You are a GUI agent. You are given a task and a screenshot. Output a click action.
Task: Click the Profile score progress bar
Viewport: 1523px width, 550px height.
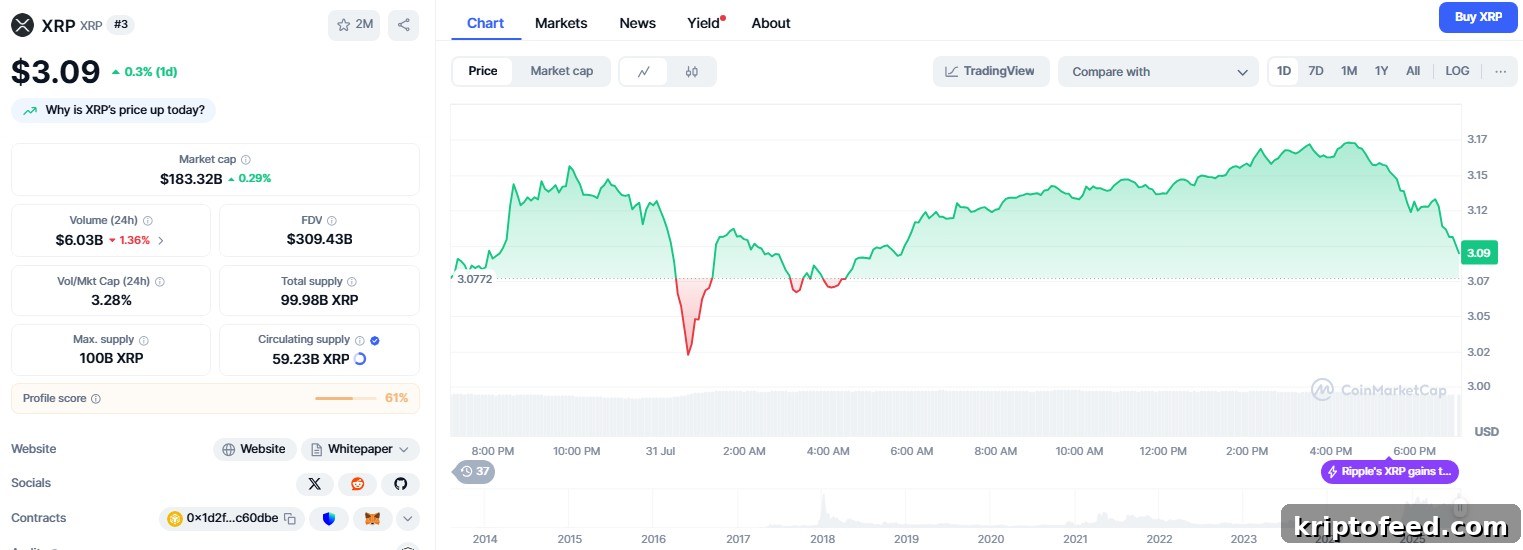(346, 399)
